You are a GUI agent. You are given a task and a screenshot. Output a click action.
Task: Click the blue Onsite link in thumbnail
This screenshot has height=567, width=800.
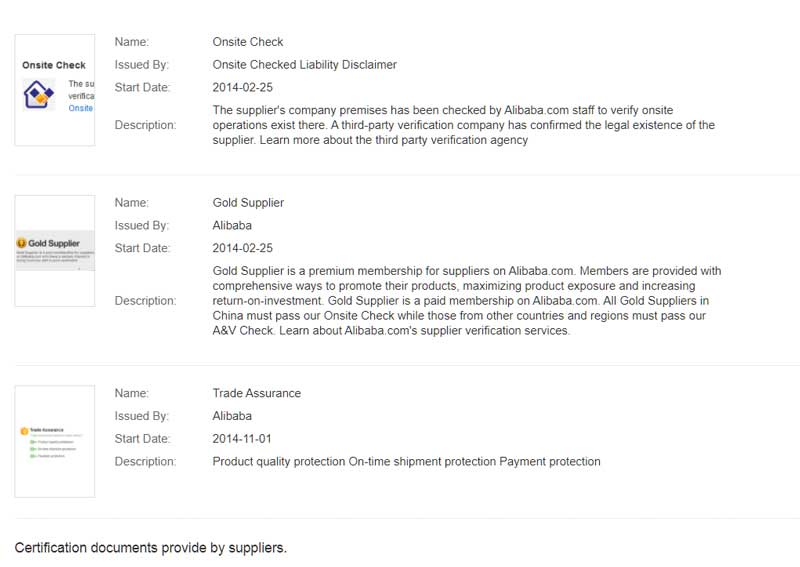(80, 108)
